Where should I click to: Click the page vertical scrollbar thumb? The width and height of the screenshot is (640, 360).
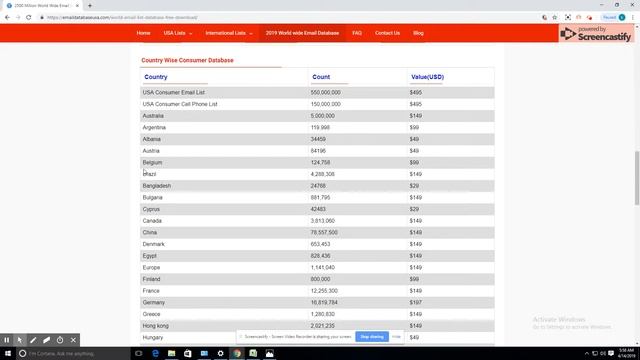(x=637, y=178)
